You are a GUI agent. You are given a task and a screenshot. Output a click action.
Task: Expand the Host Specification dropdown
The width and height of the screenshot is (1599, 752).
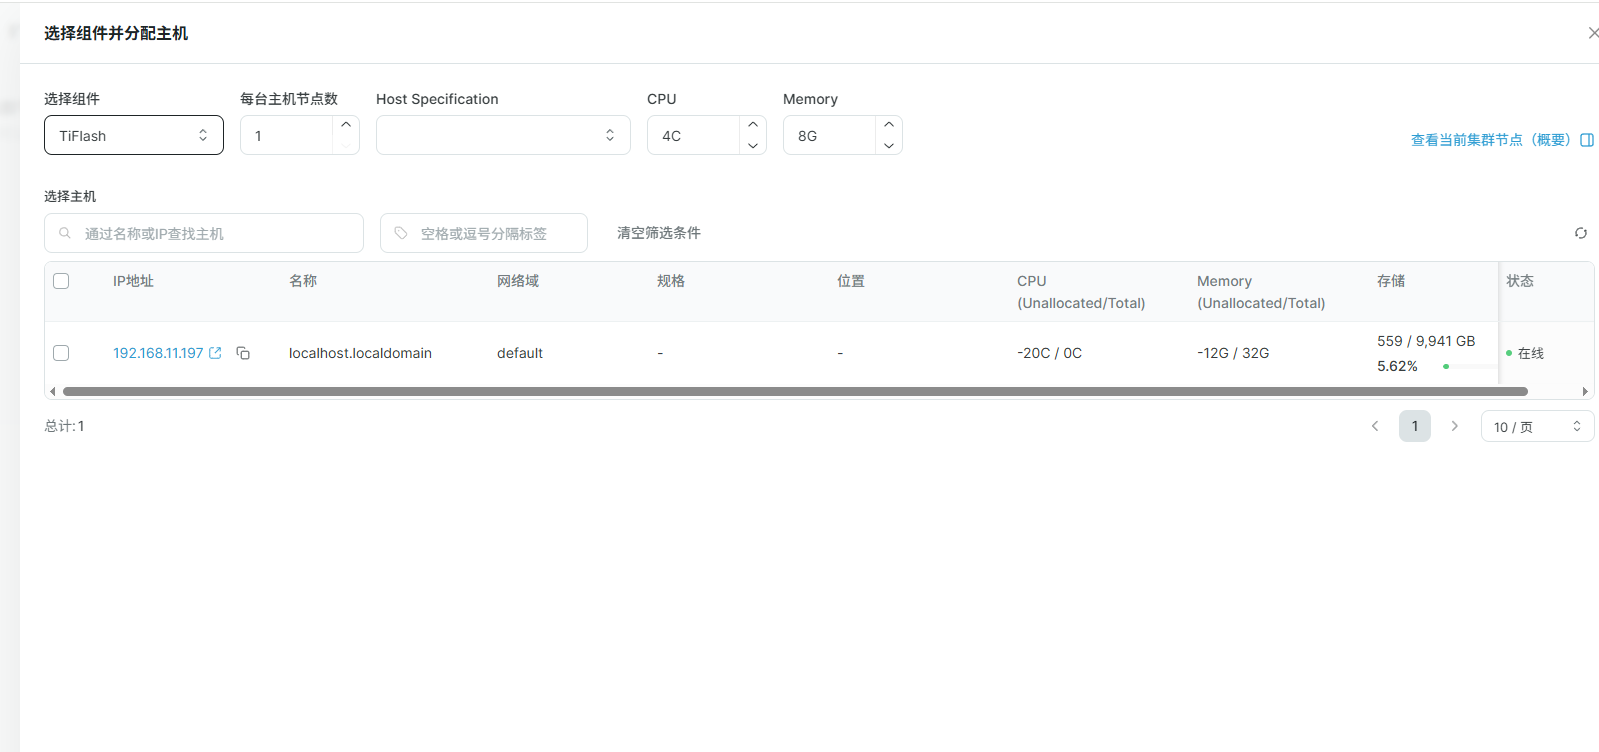point(503,136)
